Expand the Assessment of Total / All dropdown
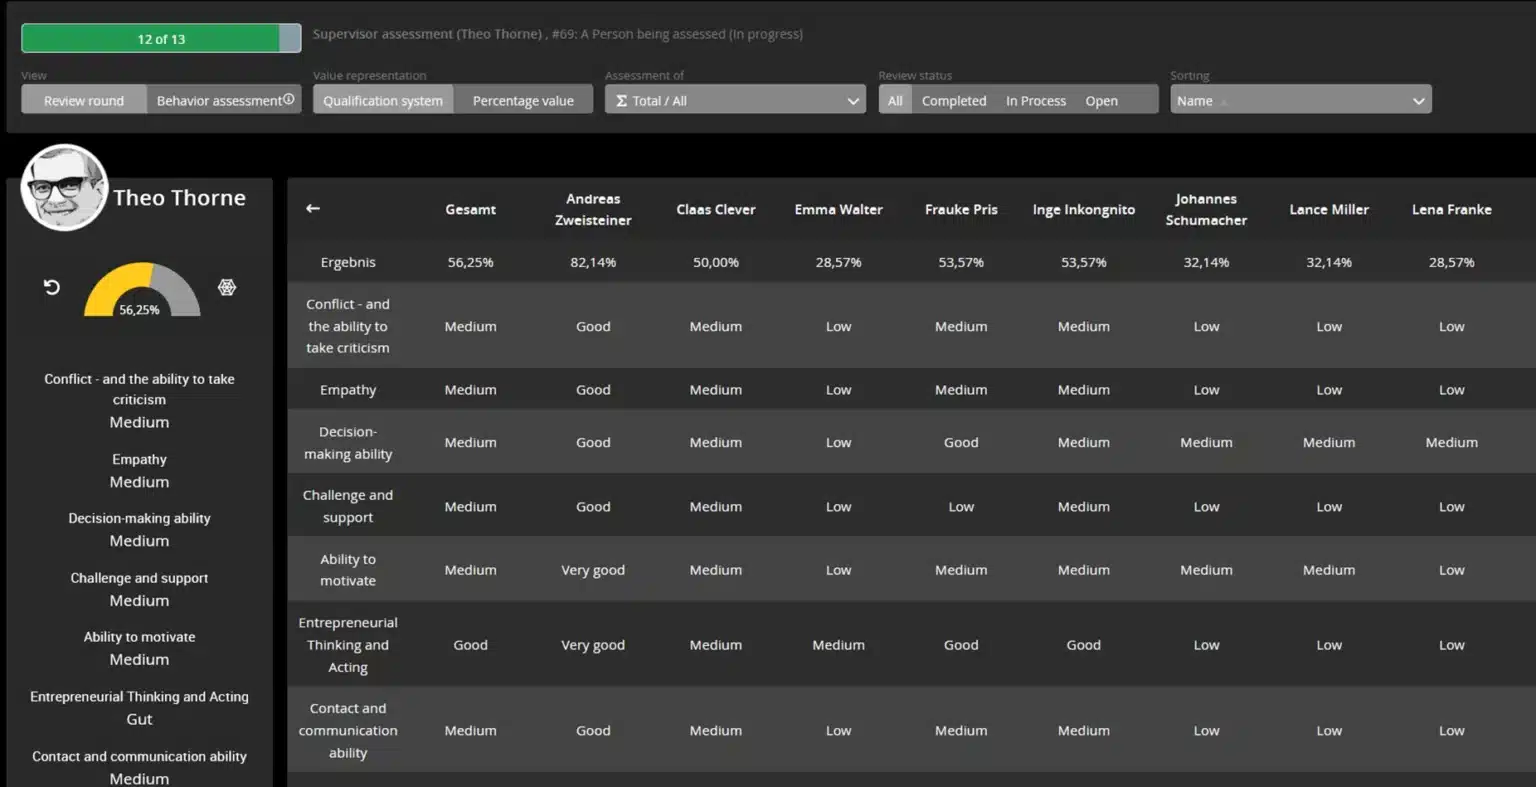This screenshot has height=787, width=1536. (x=735, y=100)
